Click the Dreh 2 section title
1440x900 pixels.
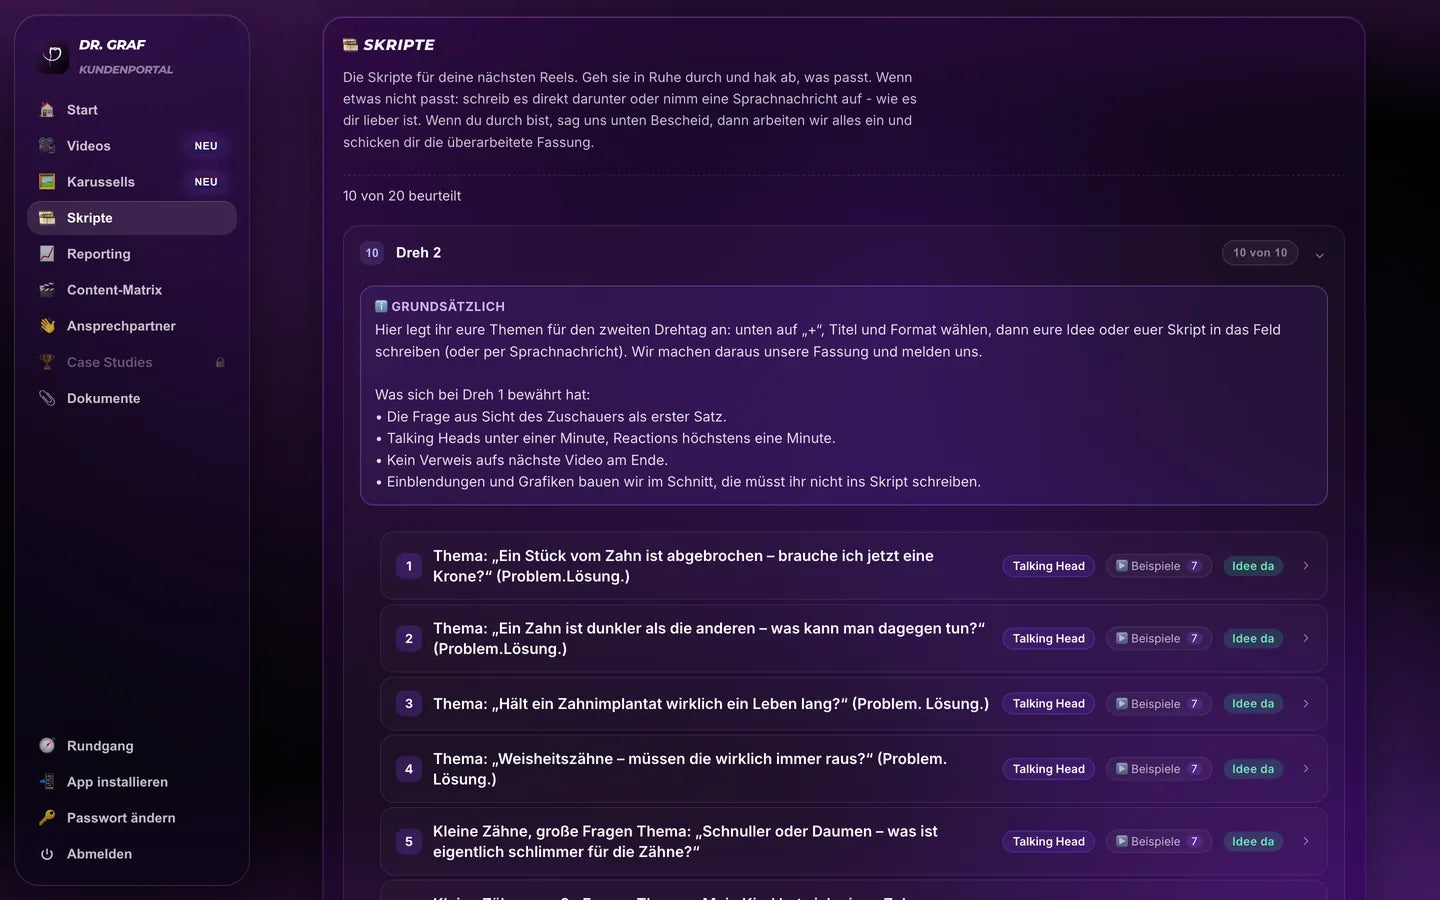(x=418, y=253)
